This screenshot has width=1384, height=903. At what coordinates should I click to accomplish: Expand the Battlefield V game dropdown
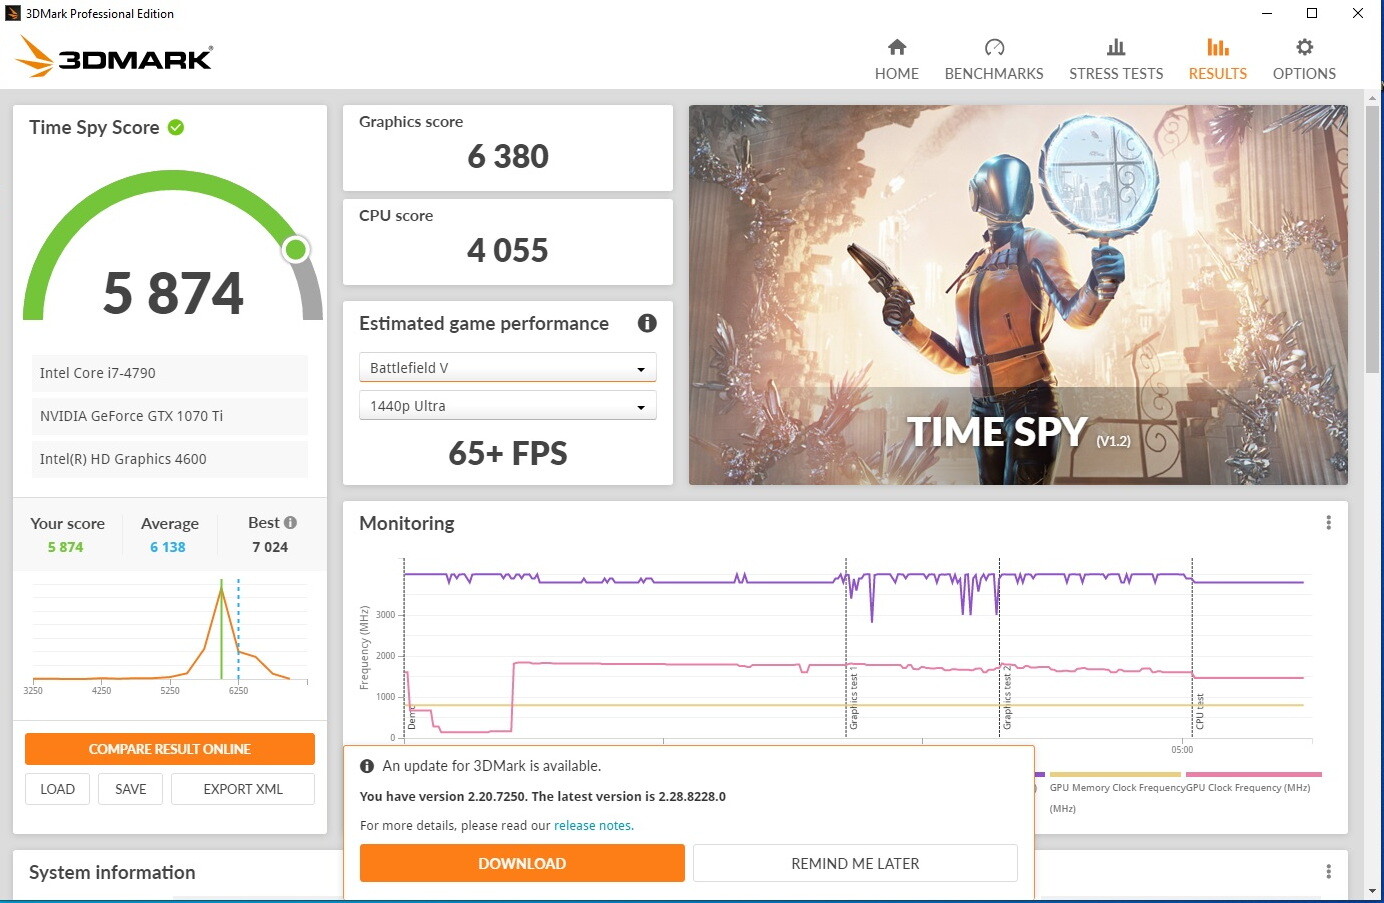point(507,368)
